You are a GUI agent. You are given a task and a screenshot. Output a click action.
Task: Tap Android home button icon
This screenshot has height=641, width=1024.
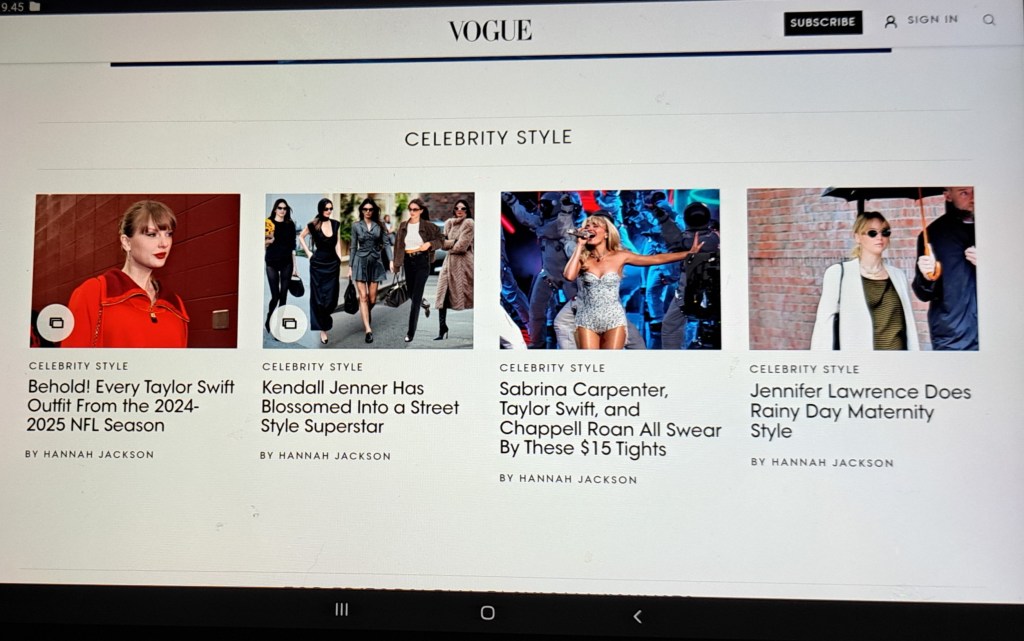(487, 612)
